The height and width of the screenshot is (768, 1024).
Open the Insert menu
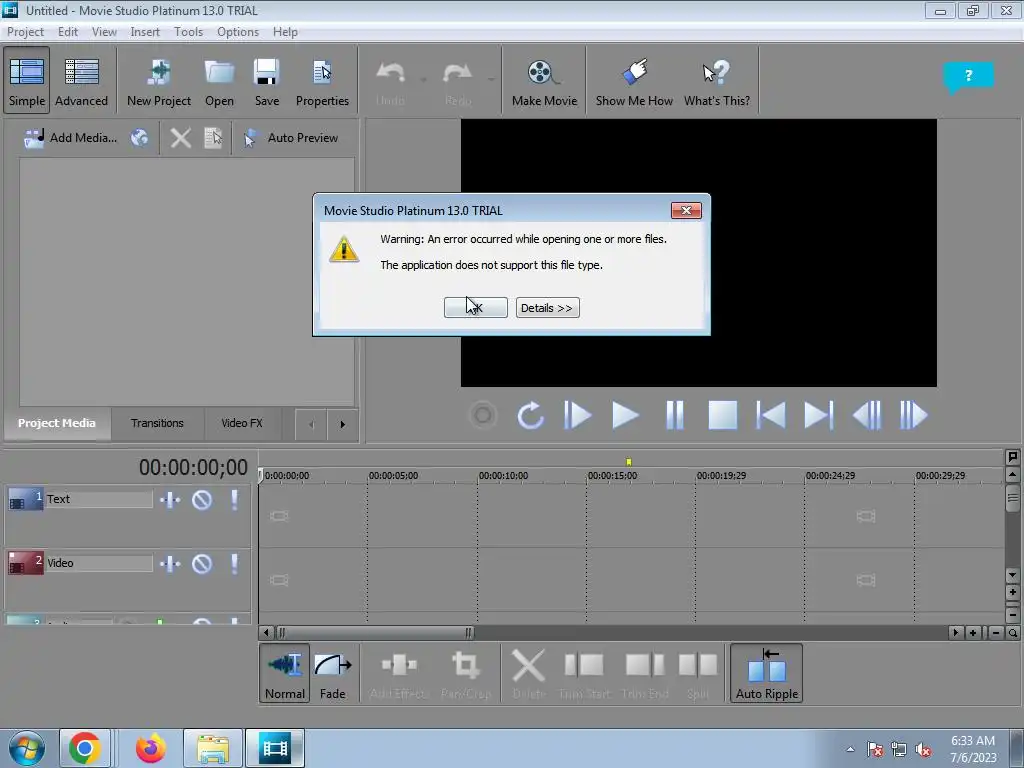145,31
